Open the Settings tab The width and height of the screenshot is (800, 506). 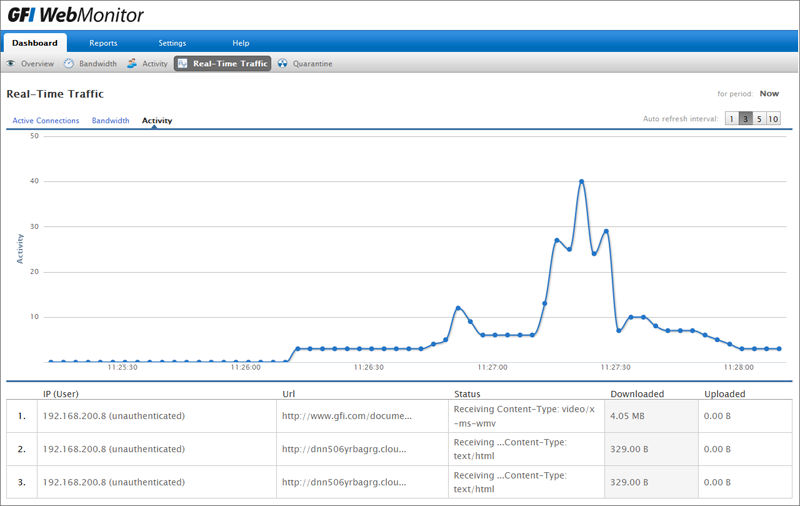coord(172,43)
